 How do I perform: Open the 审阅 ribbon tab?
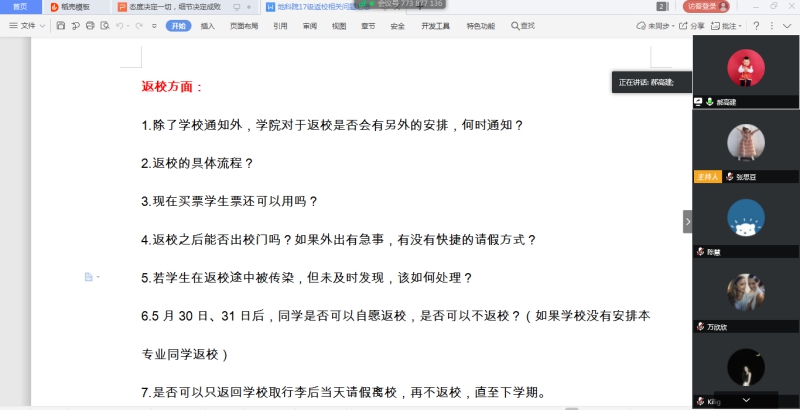[x=309, y=26]
